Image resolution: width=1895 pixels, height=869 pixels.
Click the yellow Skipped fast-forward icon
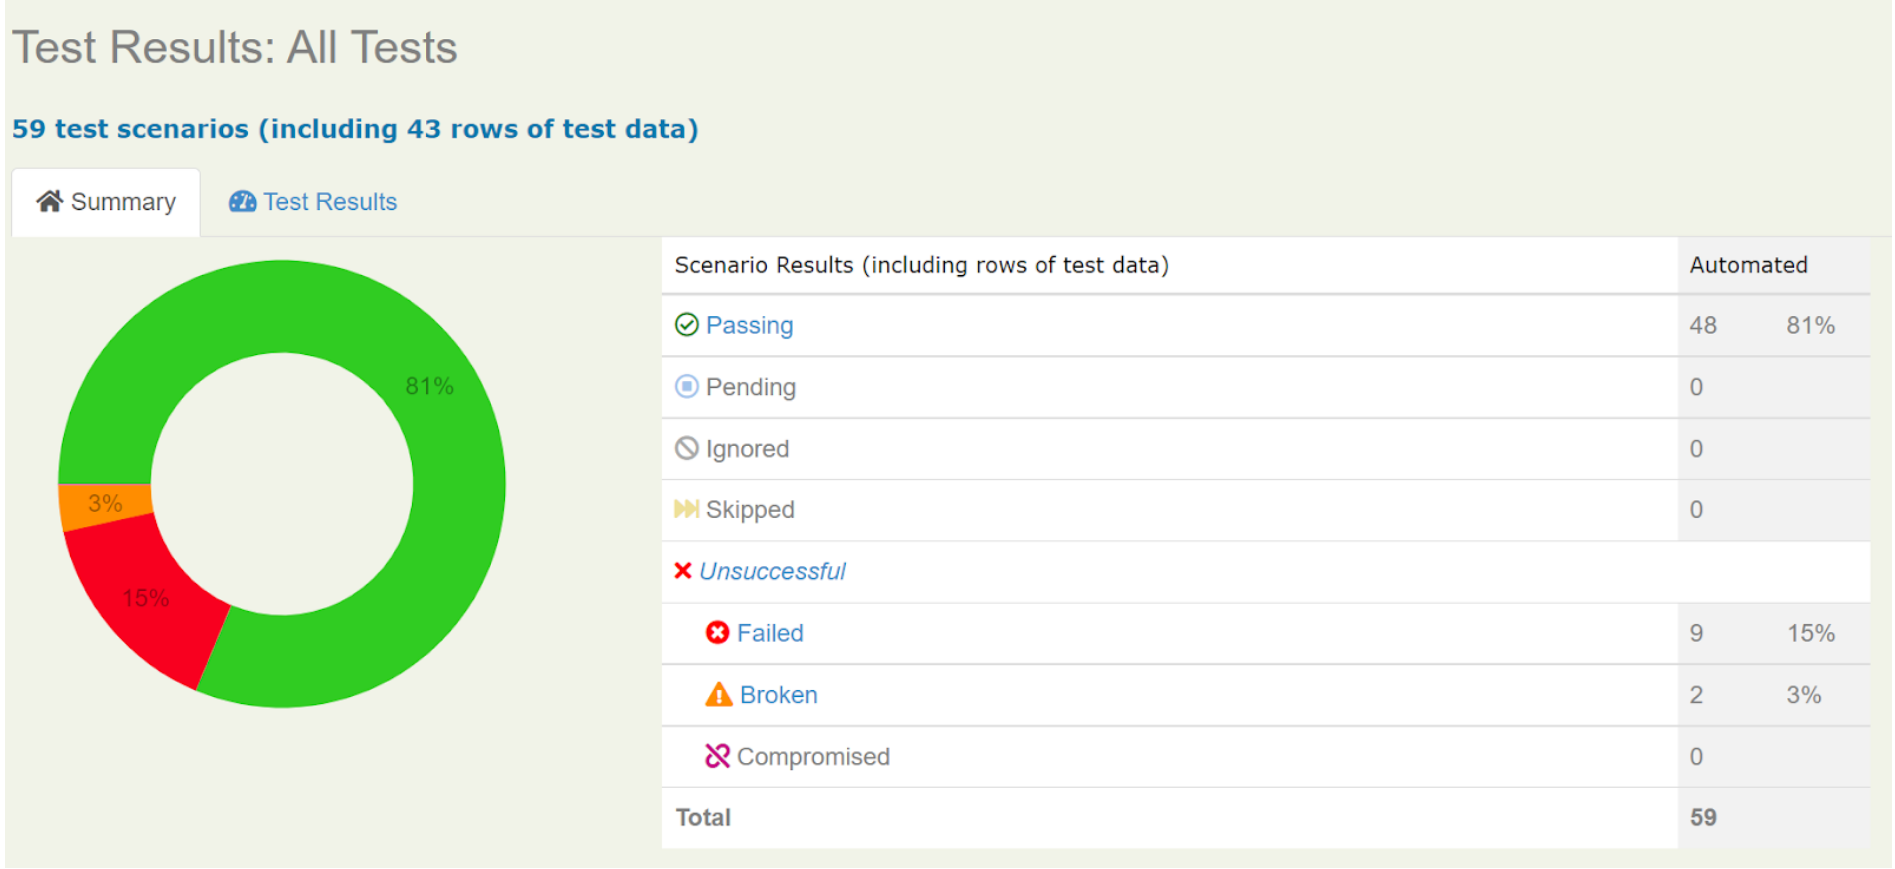point(687,509)
